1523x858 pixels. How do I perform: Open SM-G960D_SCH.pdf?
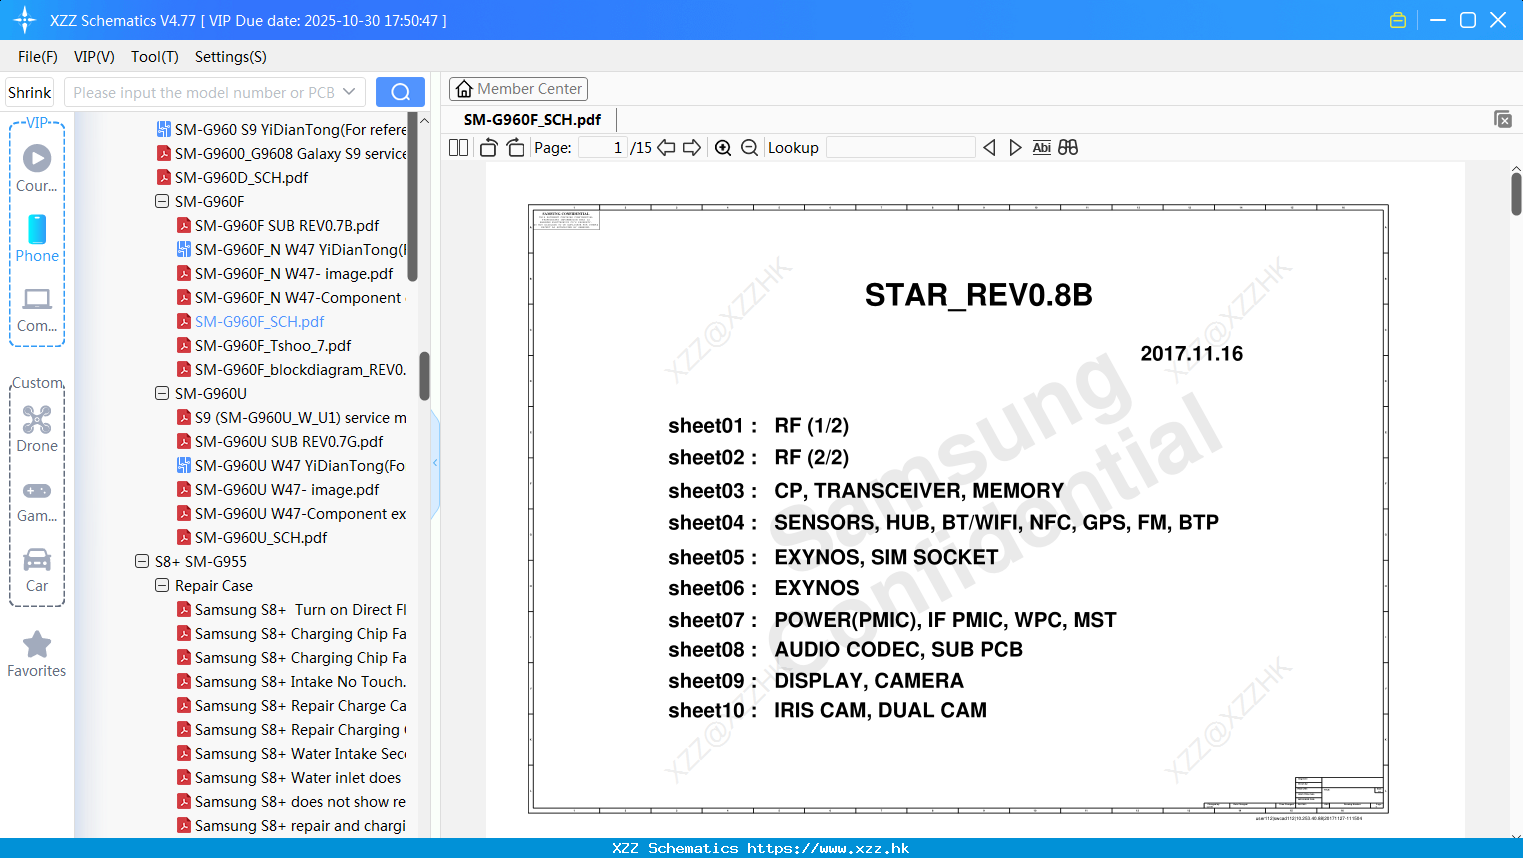(241, 177)
